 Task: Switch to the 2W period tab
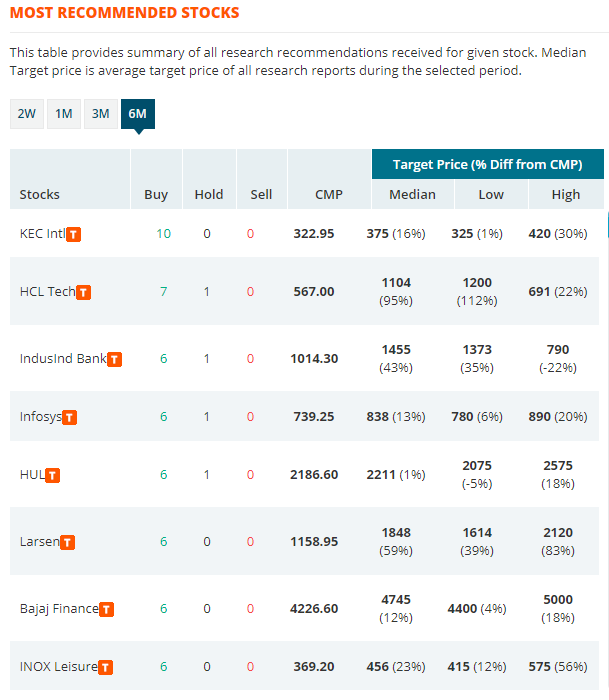tap(27, 114)
